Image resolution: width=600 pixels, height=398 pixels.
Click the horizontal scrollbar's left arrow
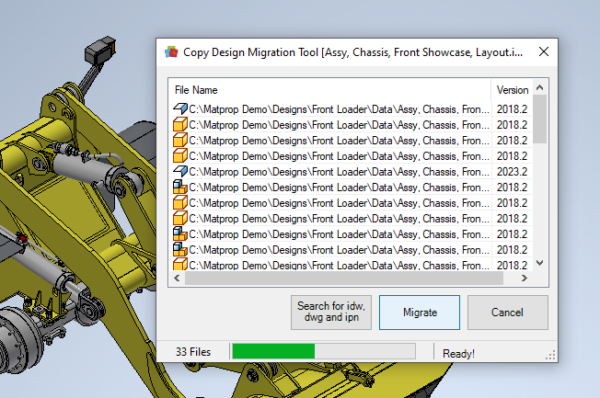(x=177, y=278)
